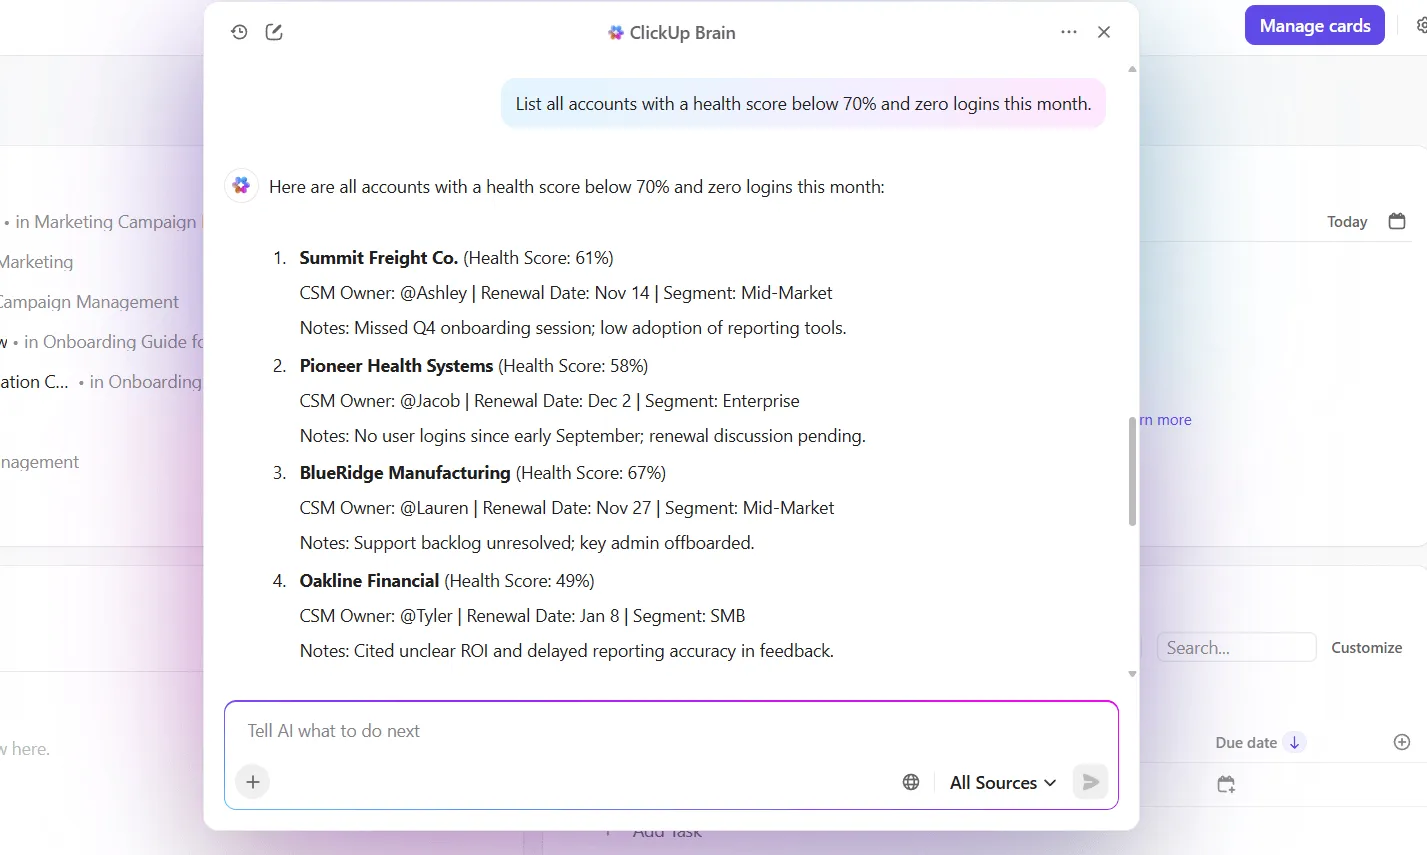Open the Customize option

coord(1366,647)
